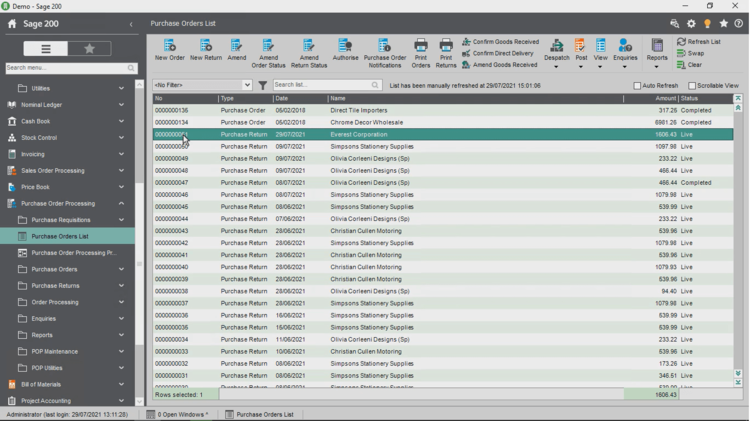This screenshot has width=750, height=421.
Task: Open the Enquiries toolbar menu
Action: pos(625,53)
